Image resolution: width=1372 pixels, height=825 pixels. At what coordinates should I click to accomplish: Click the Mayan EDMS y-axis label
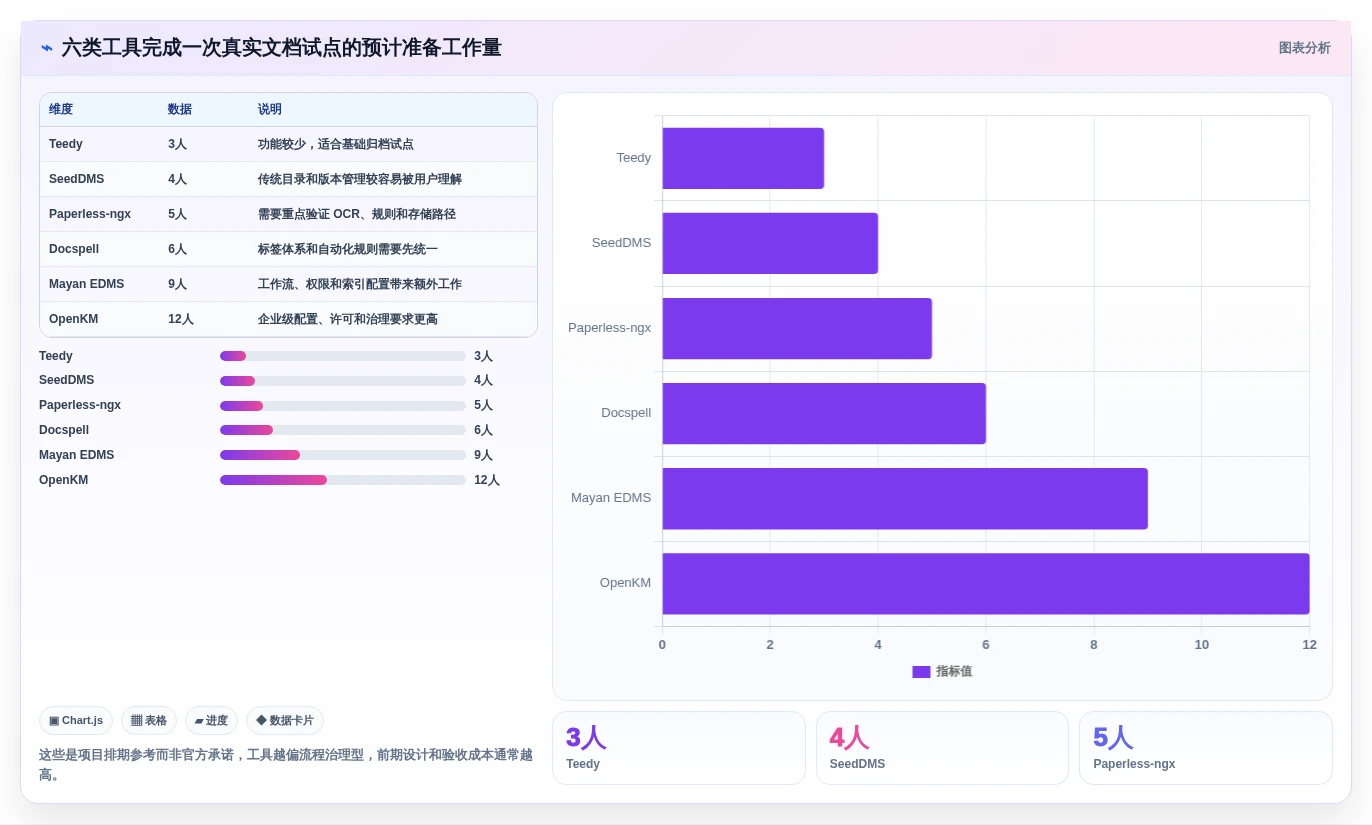tap(611, 498)
